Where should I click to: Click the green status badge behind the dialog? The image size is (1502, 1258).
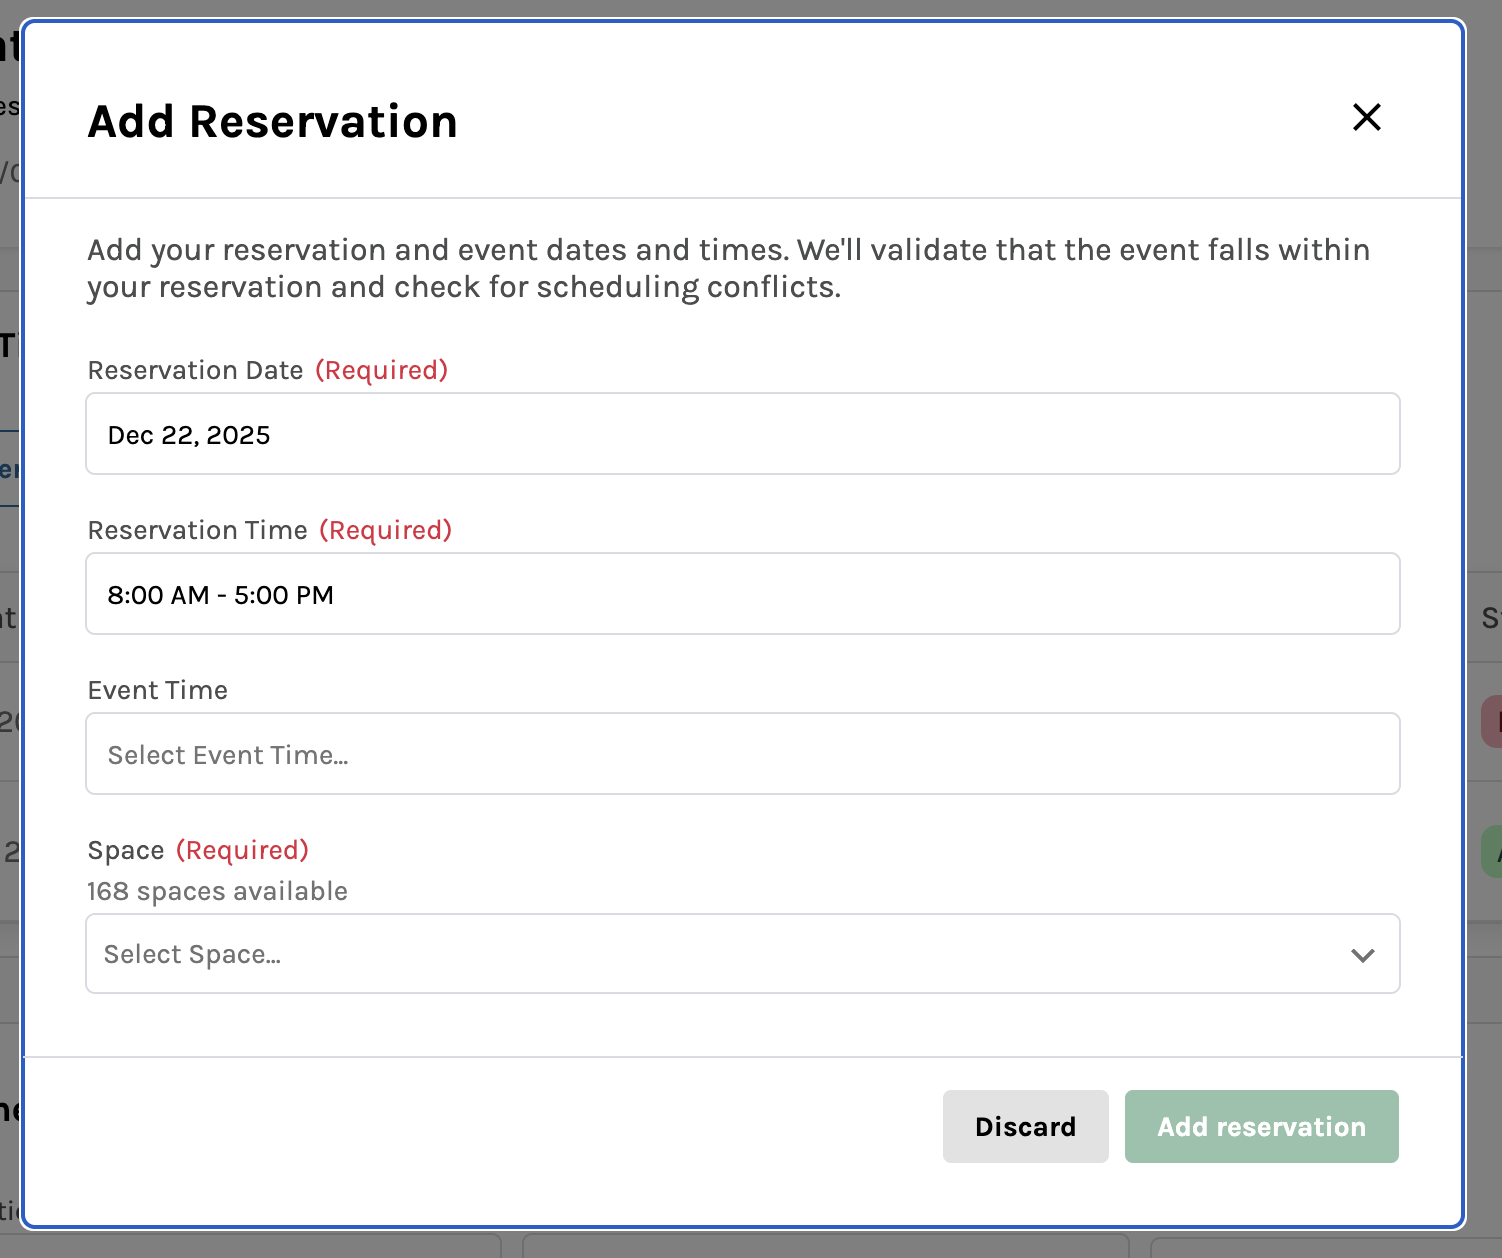pos(1492,852)
